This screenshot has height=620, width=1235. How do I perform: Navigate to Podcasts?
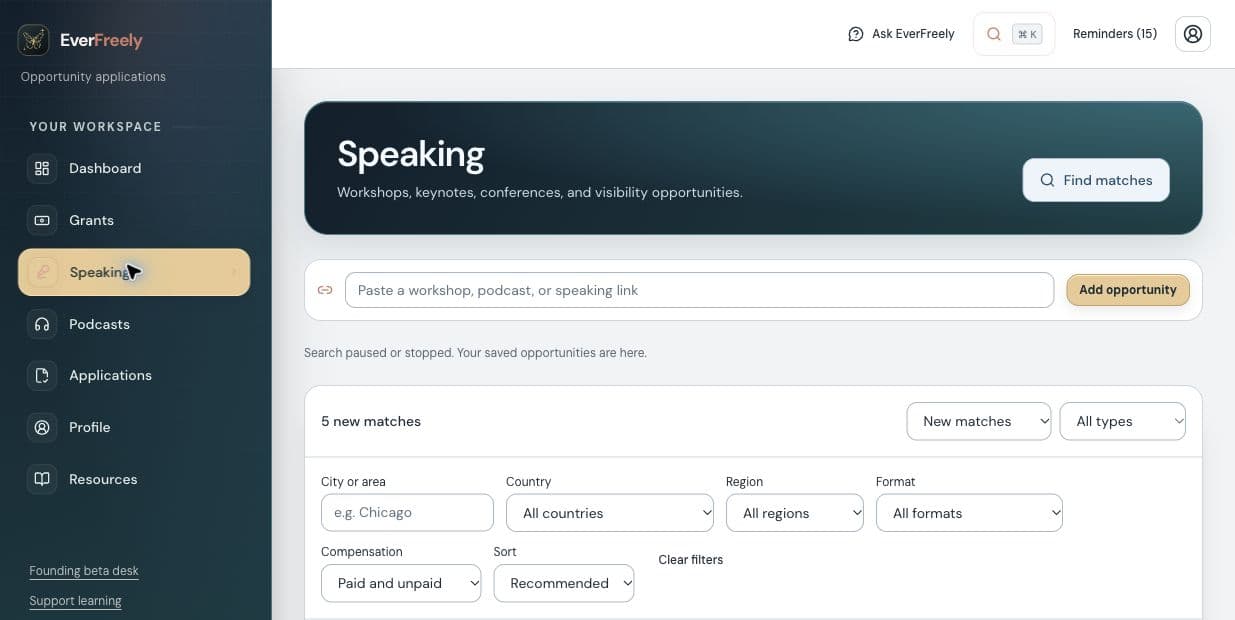click(x=134, y=324)
